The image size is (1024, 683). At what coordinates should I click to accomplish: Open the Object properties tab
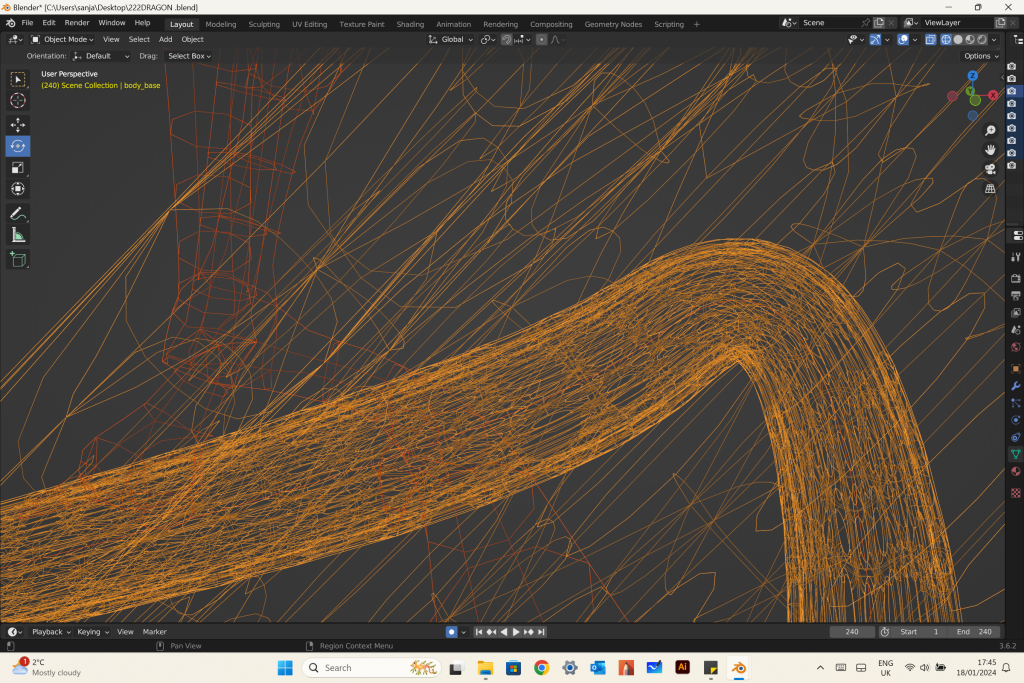(x=1016, y=369)
